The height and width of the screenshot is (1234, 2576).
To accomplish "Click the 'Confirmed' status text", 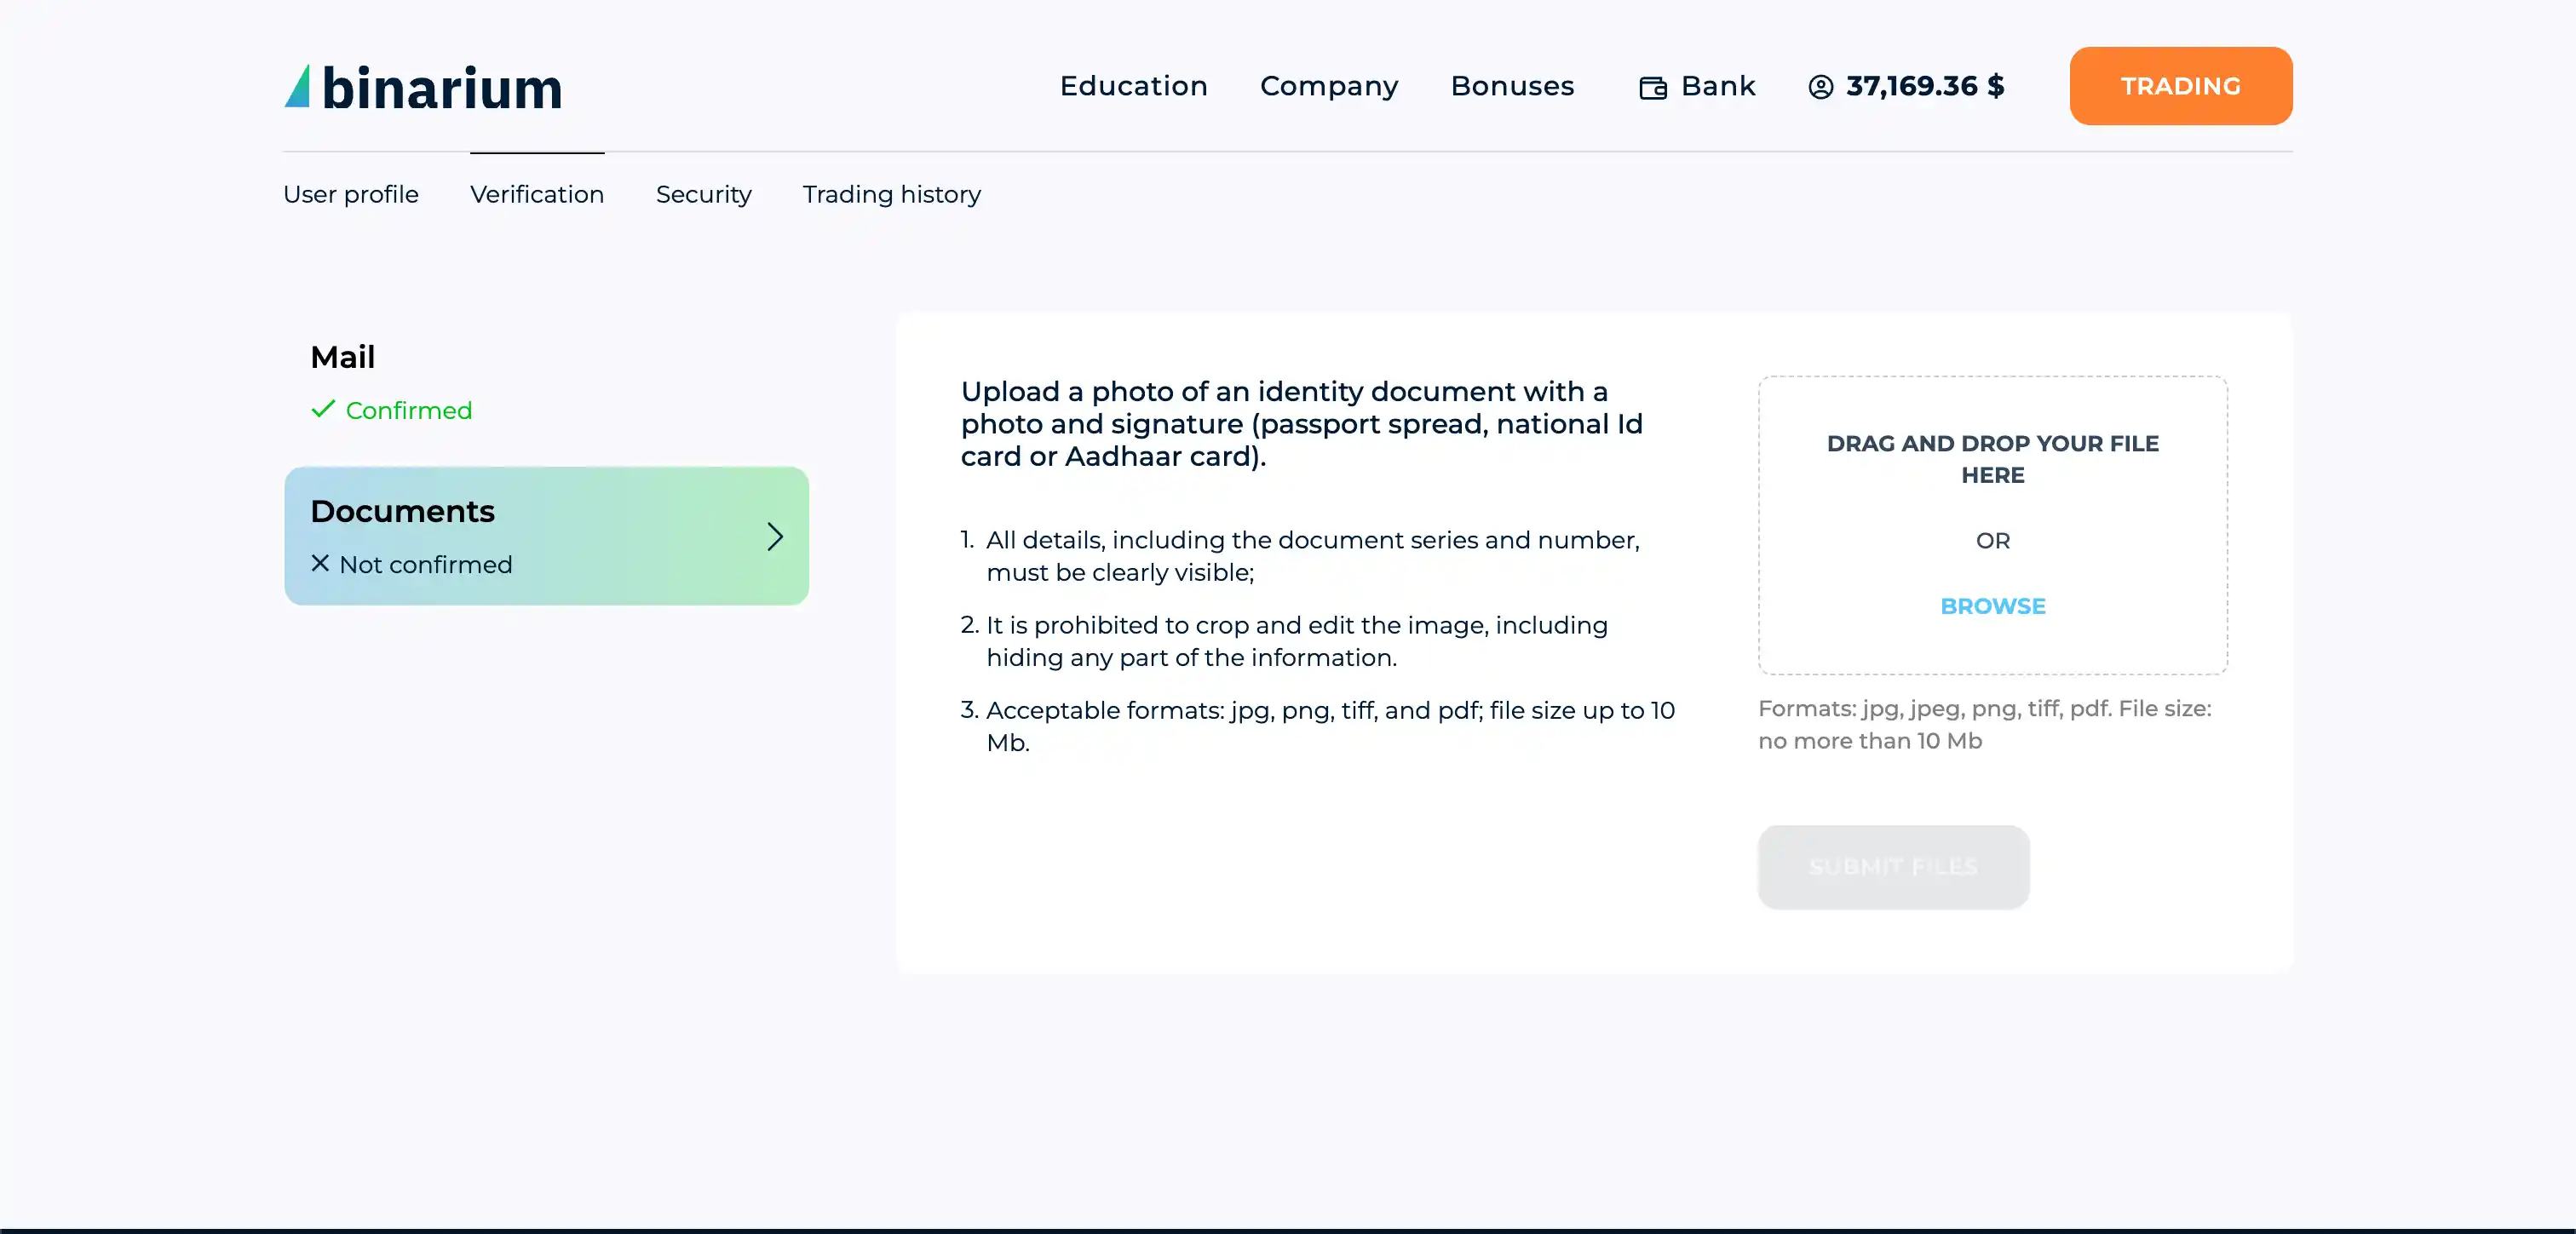I will (408, 410).
